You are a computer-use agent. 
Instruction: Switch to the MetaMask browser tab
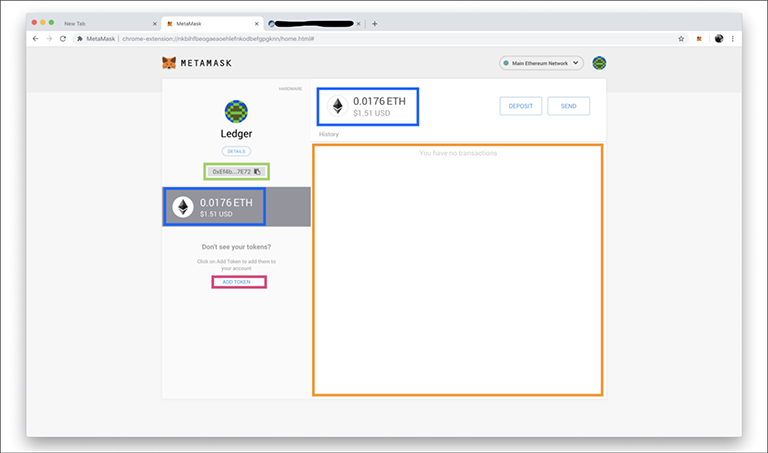[x=212, y=24]
